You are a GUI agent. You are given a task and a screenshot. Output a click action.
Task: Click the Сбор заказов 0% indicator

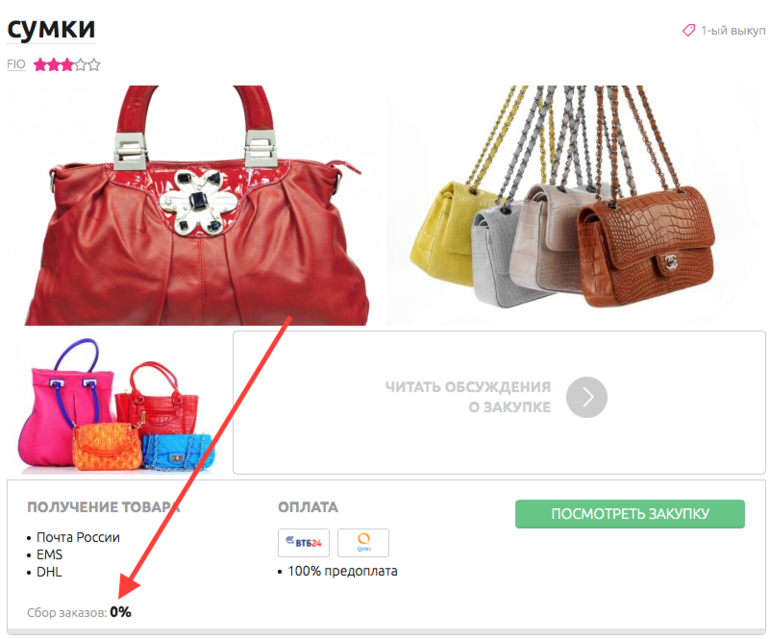pos(79,612)
